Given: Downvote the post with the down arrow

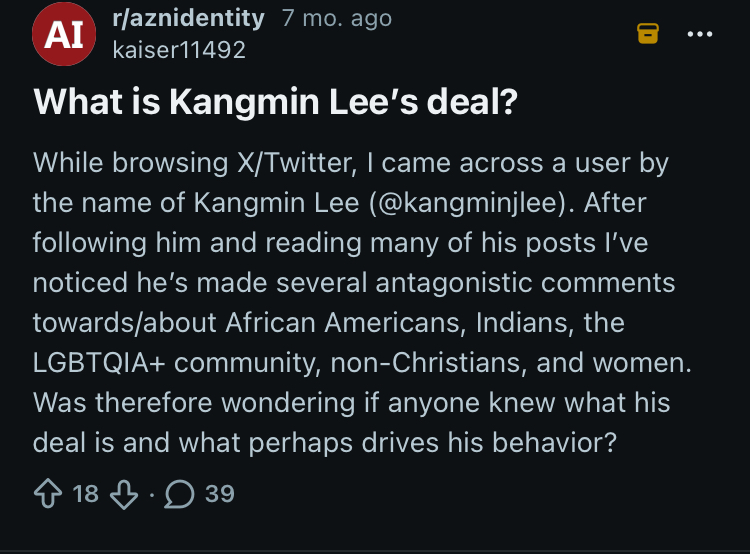Looking at the screenshot, I should click(x=124, y=494).
